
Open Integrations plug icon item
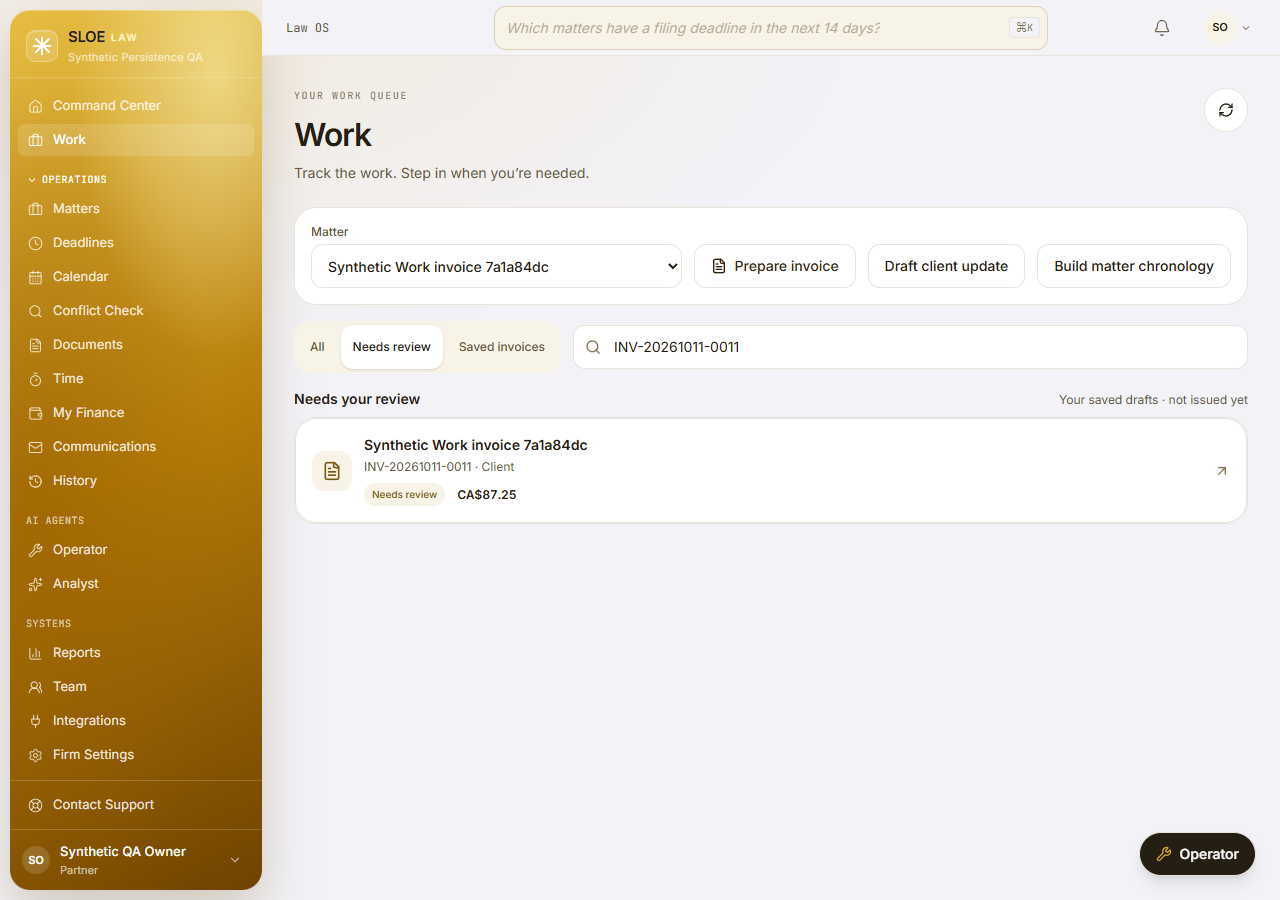tap(136, 720)
